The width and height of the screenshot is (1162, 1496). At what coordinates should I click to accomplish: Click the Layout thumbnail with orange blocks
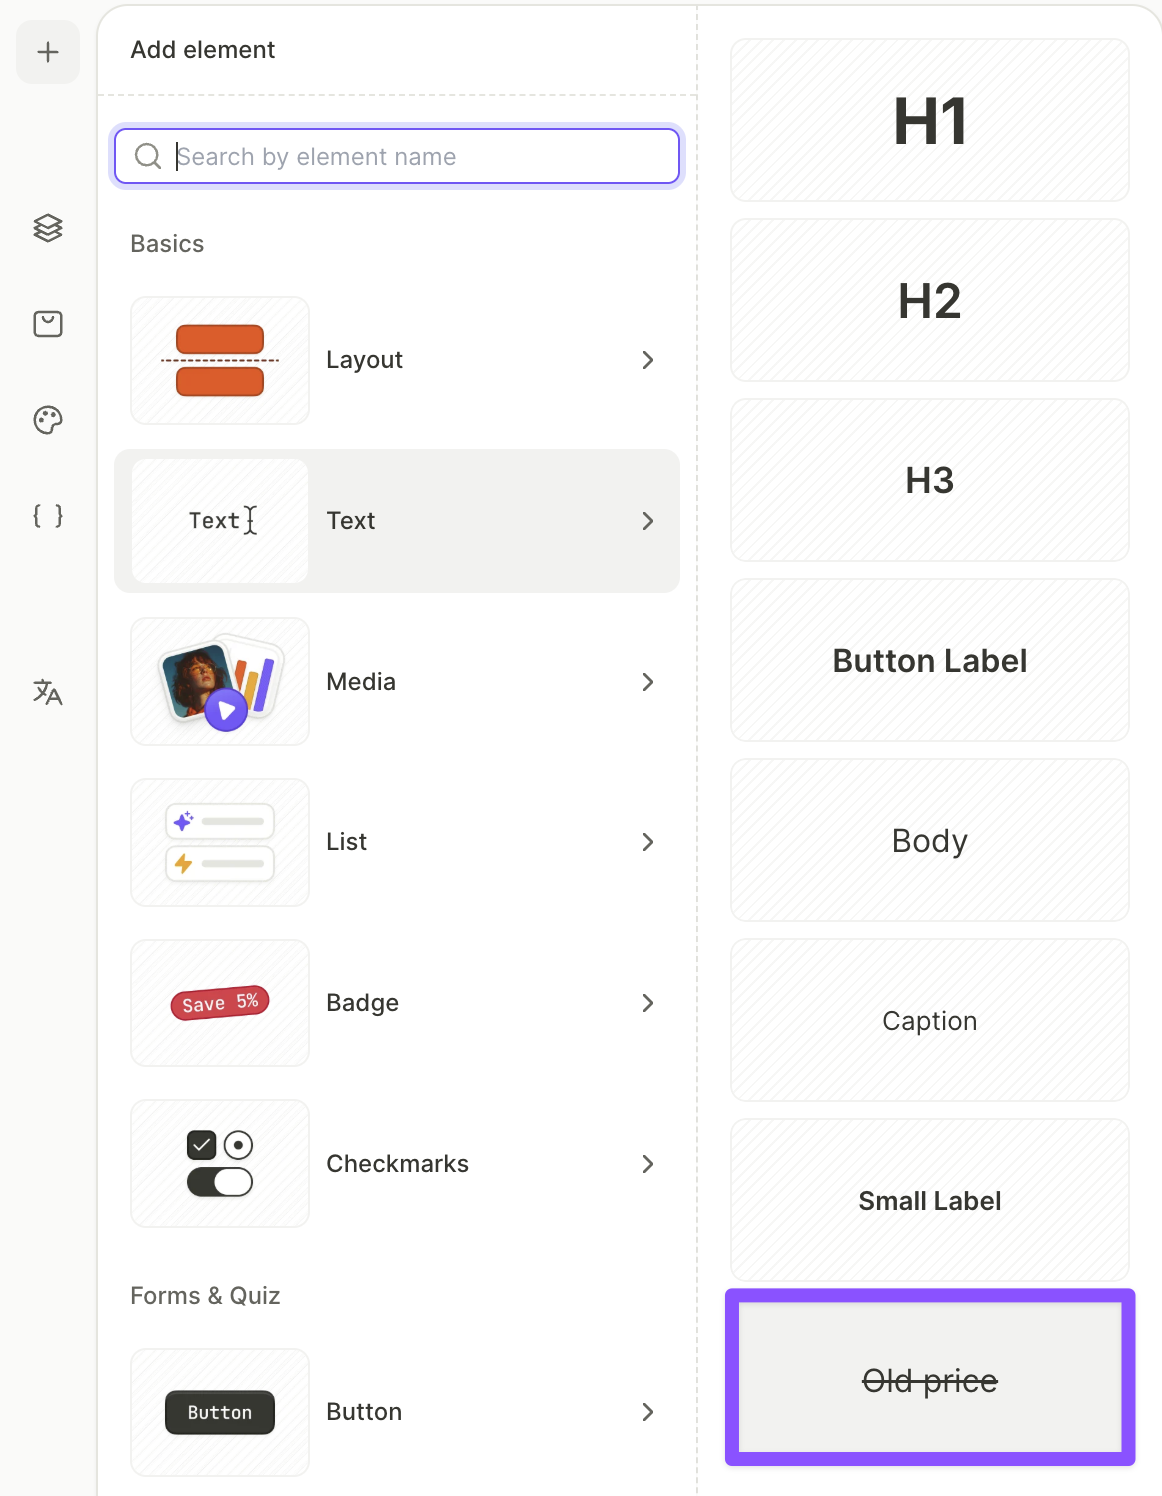click(220, 360)
